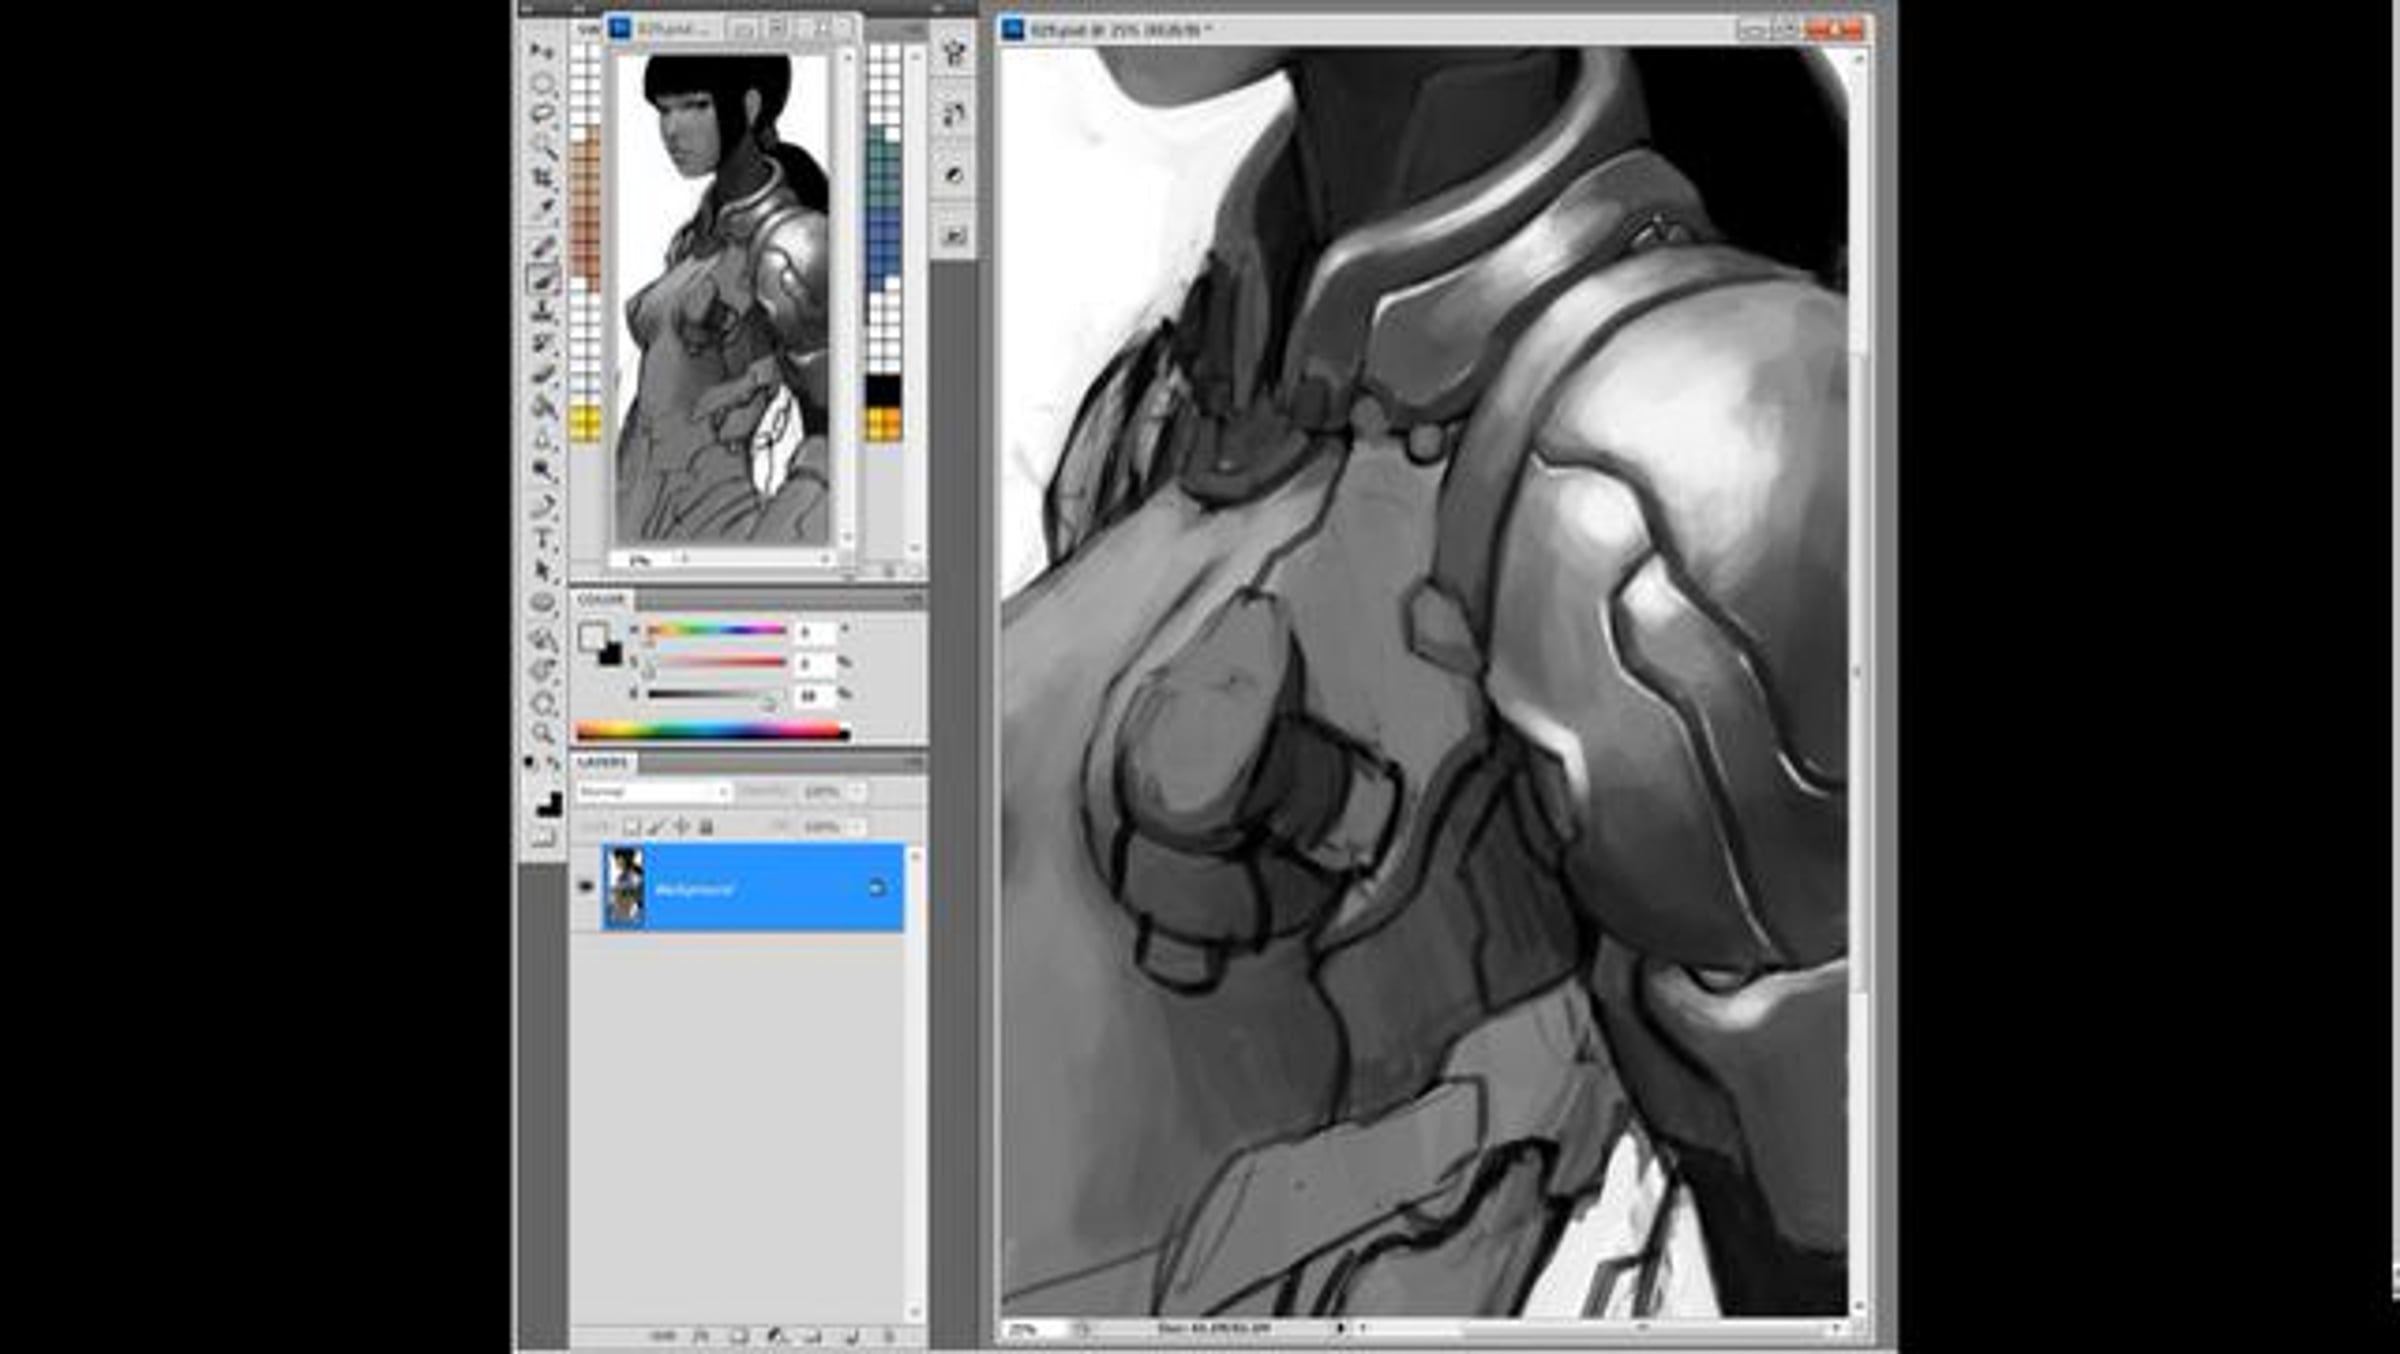Click the Color panel tab
The width and height of the screenshot is (2400, 1354).
[x=601, y=600]
